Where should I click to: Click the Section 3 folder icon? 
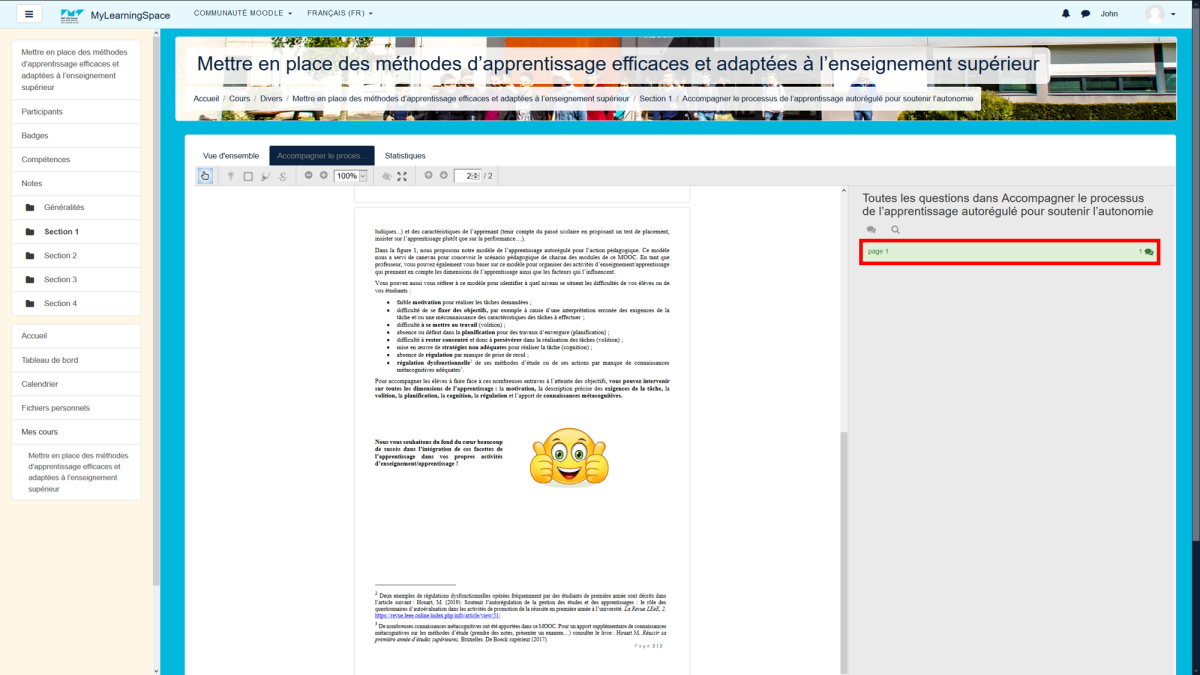click(x=30, y=280)
